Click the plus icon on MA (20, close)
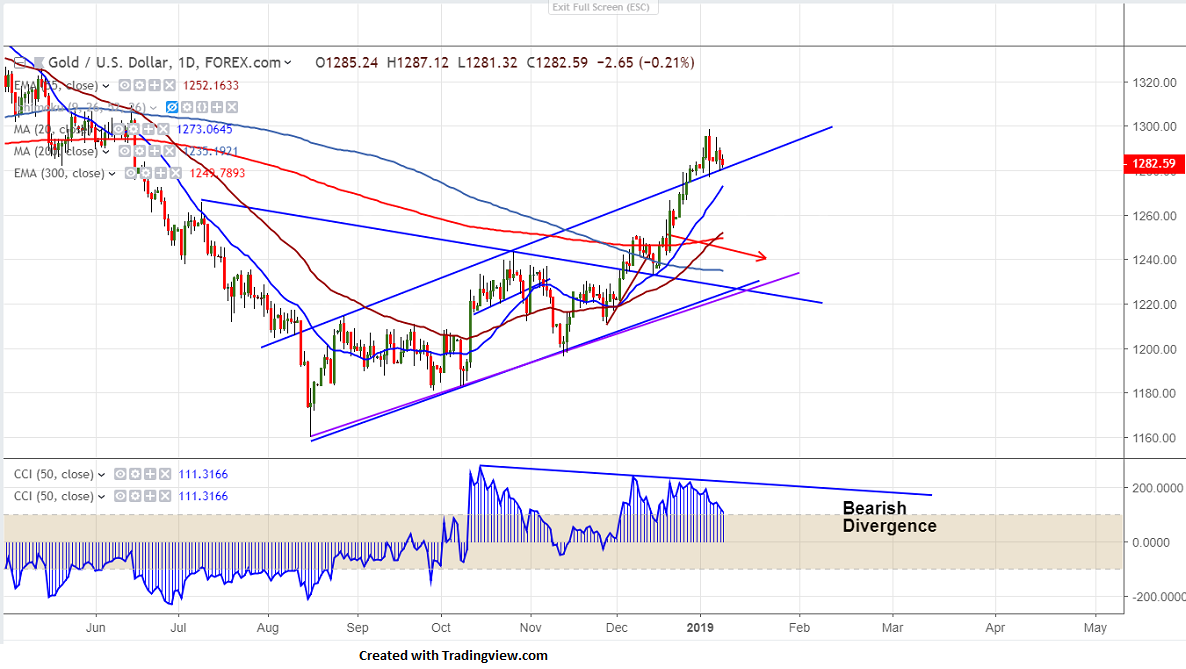Image resolution: width=1186 pixels, height=669 pixels. point(148,129)
